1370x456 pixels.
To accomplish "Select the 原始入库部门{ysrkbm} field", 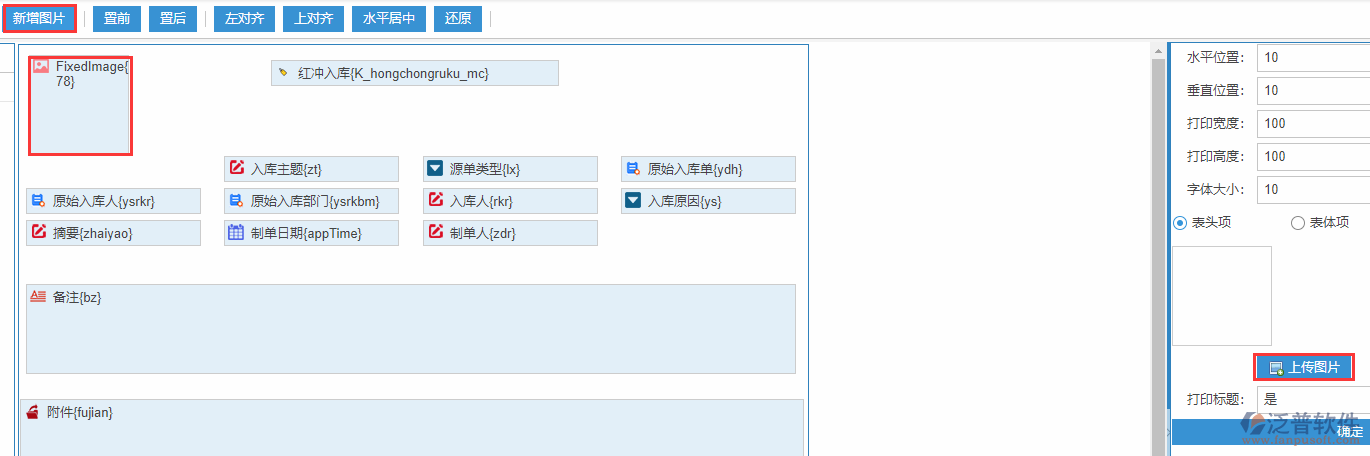I will click(311, 201).
